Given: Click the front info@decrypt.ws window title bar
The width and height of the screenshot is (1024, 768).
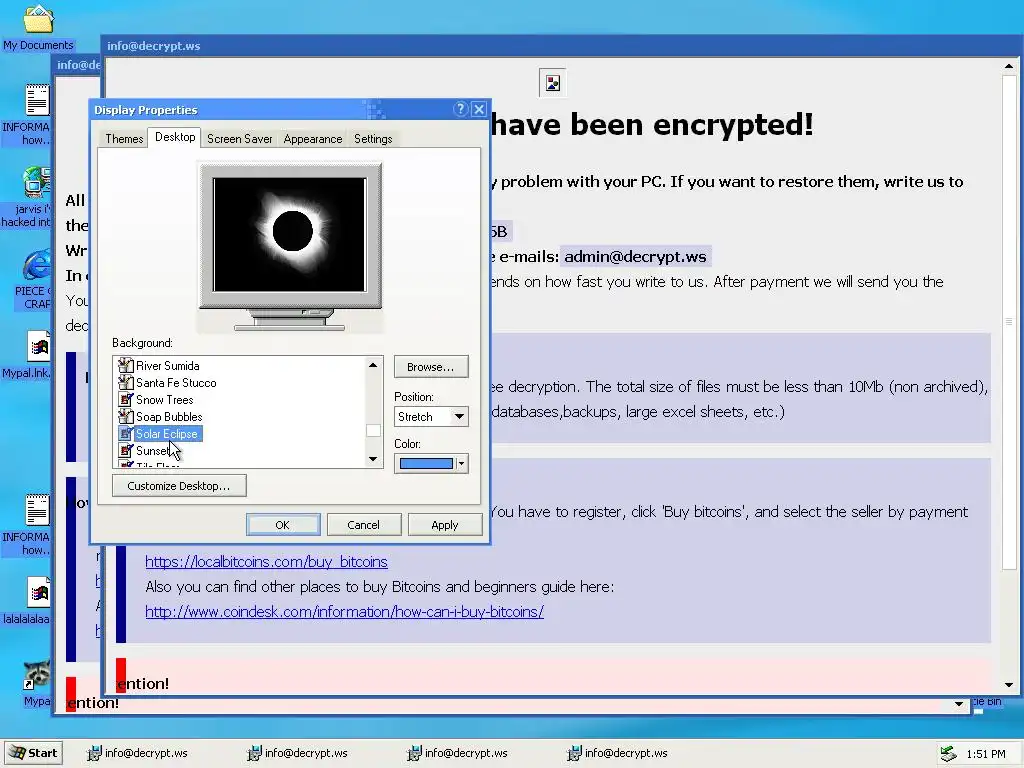Looking at the screenshot, I should click(562, 46).
